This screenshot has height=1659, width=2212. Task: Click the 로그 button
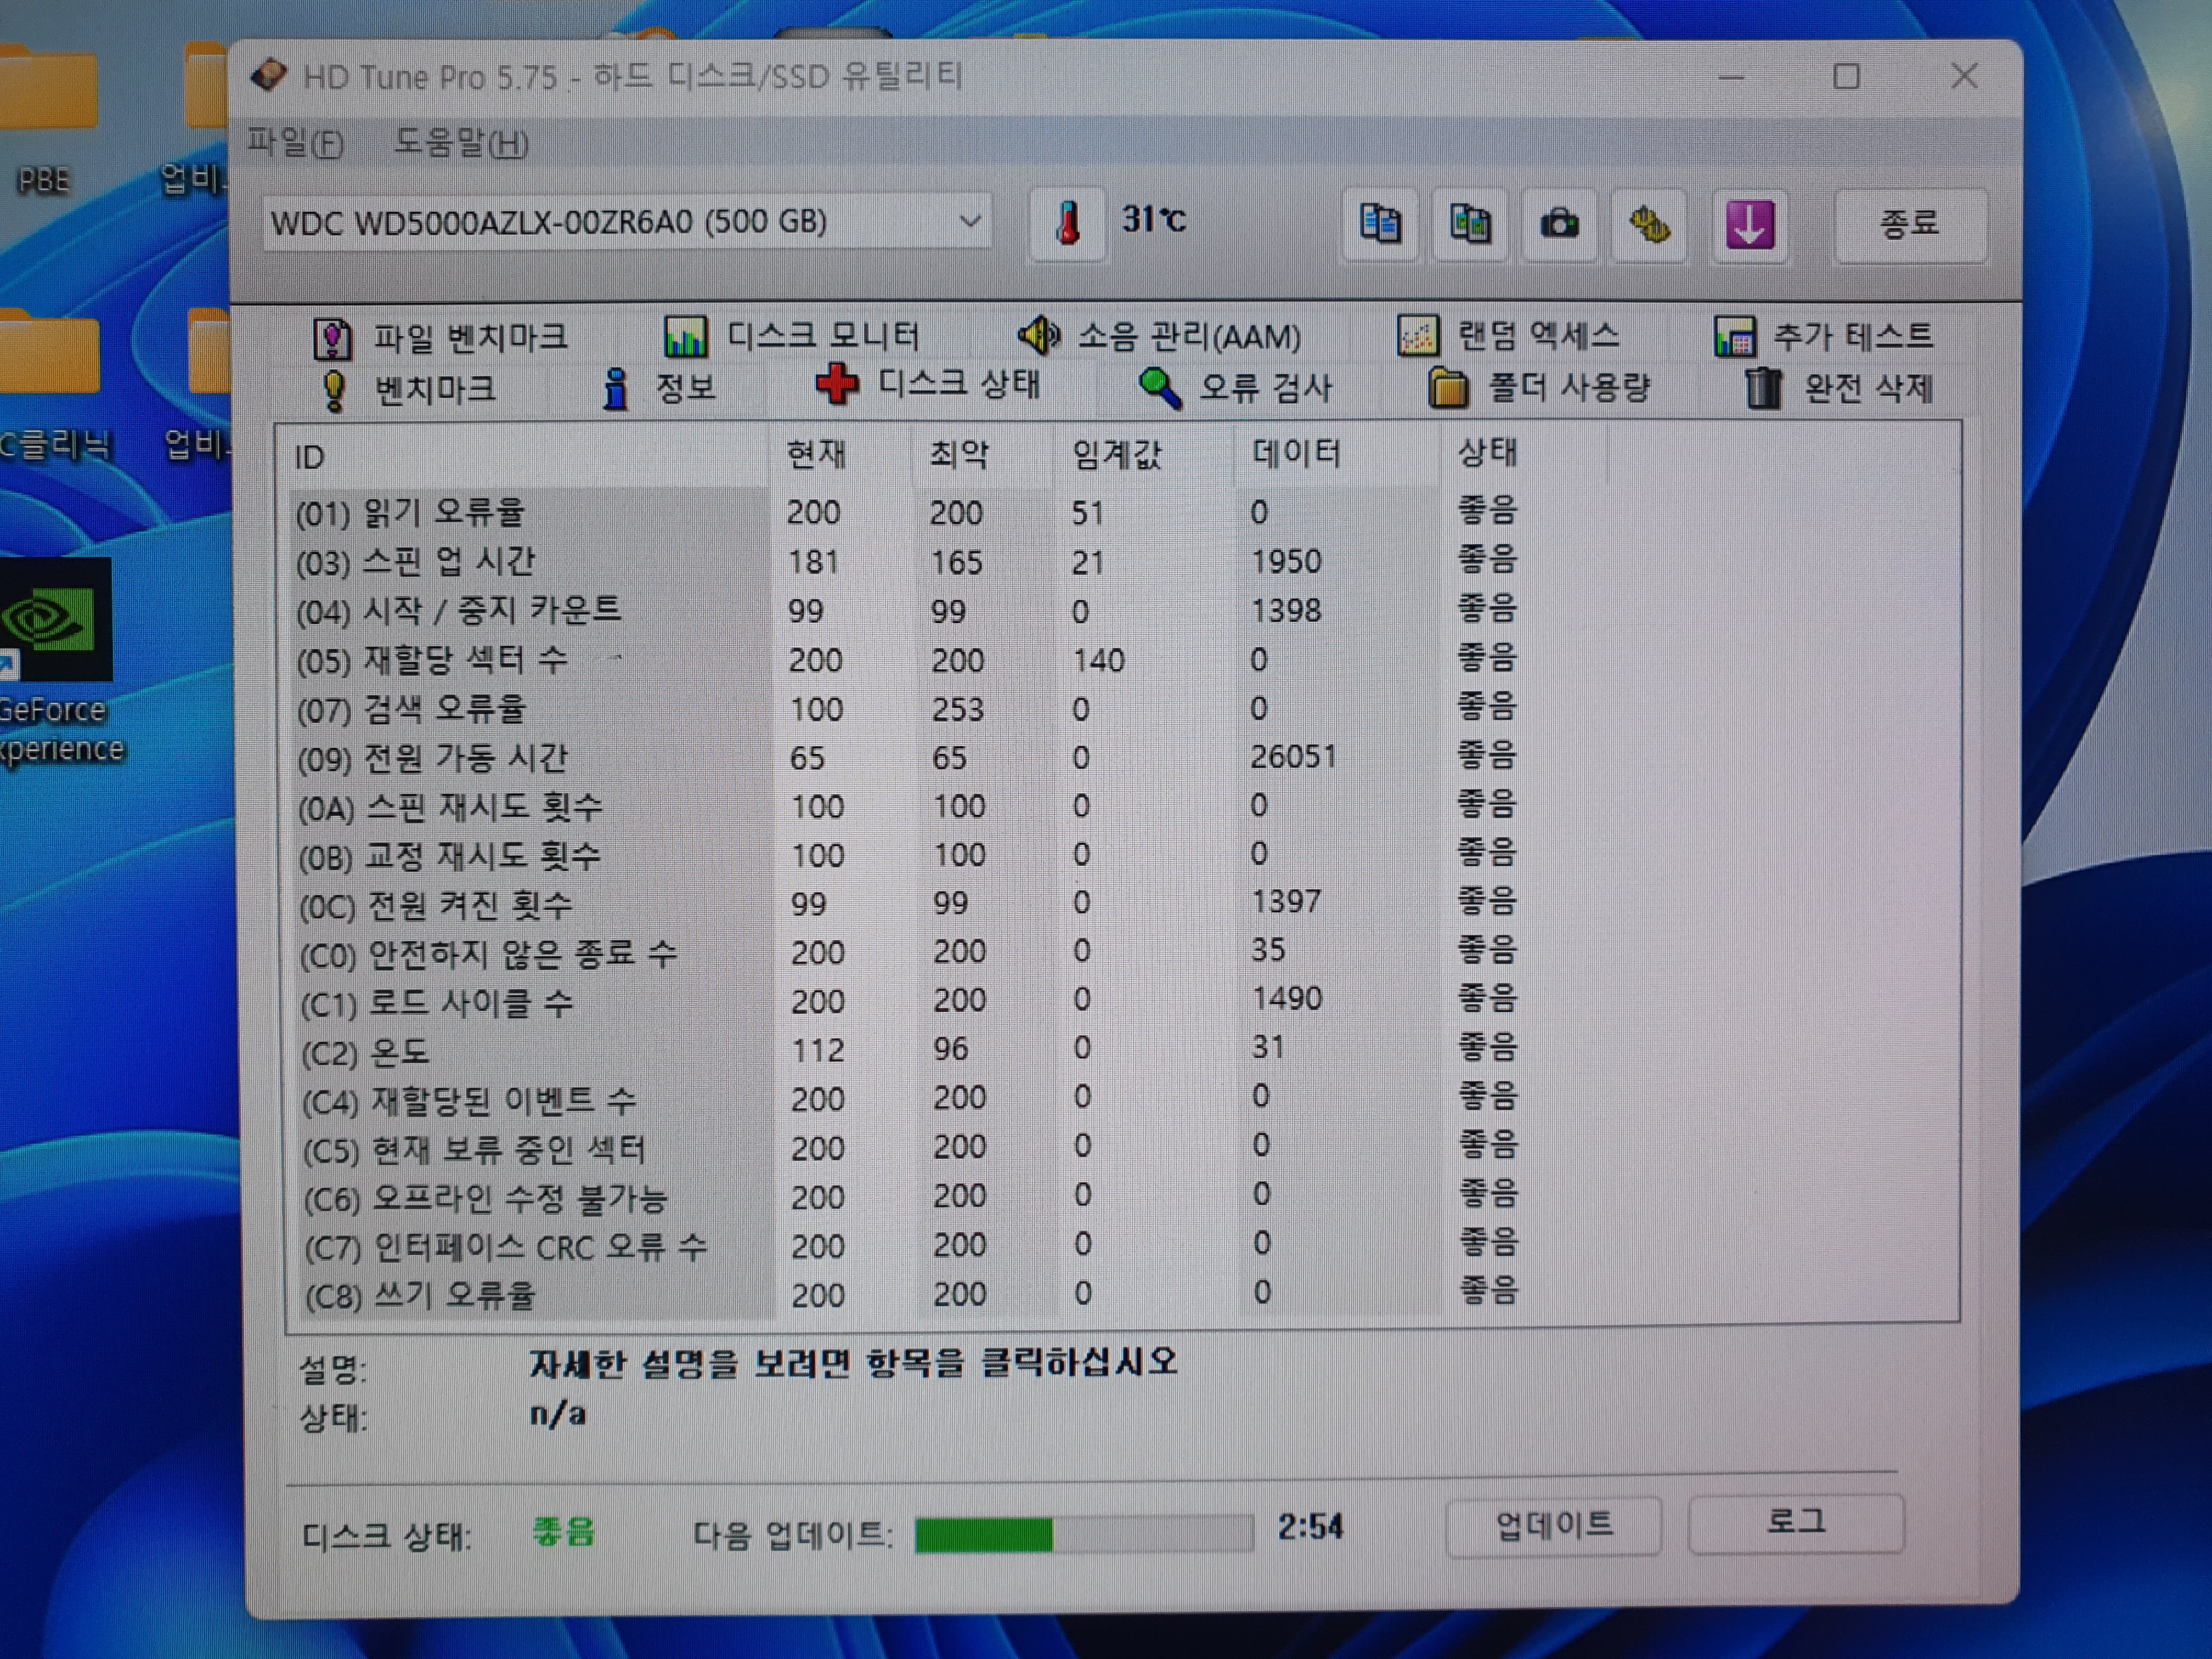point(1796,1523)
